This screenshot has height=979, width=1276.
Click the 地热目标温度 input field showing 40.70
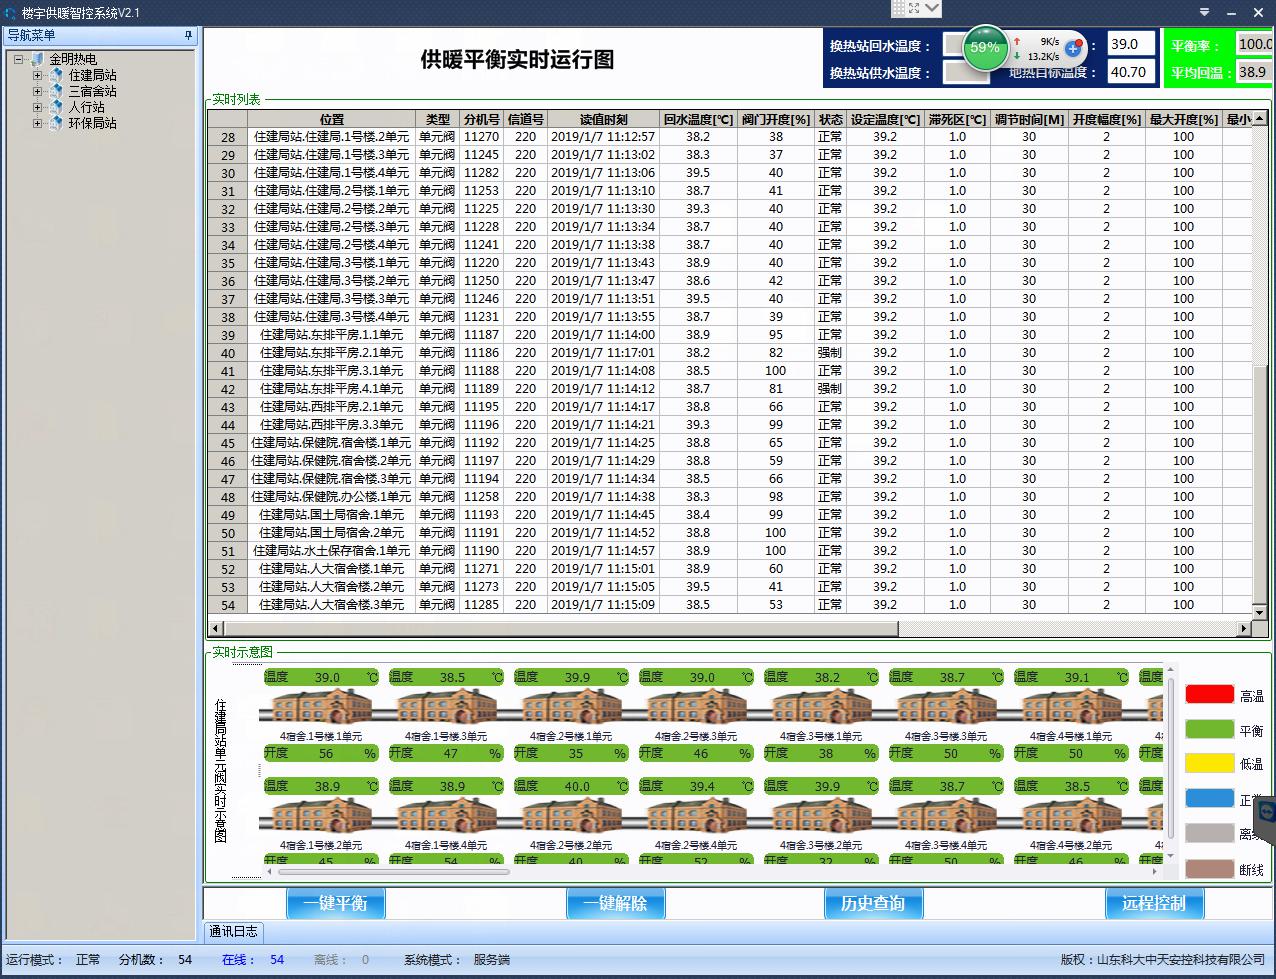(x=1130, y=72)
